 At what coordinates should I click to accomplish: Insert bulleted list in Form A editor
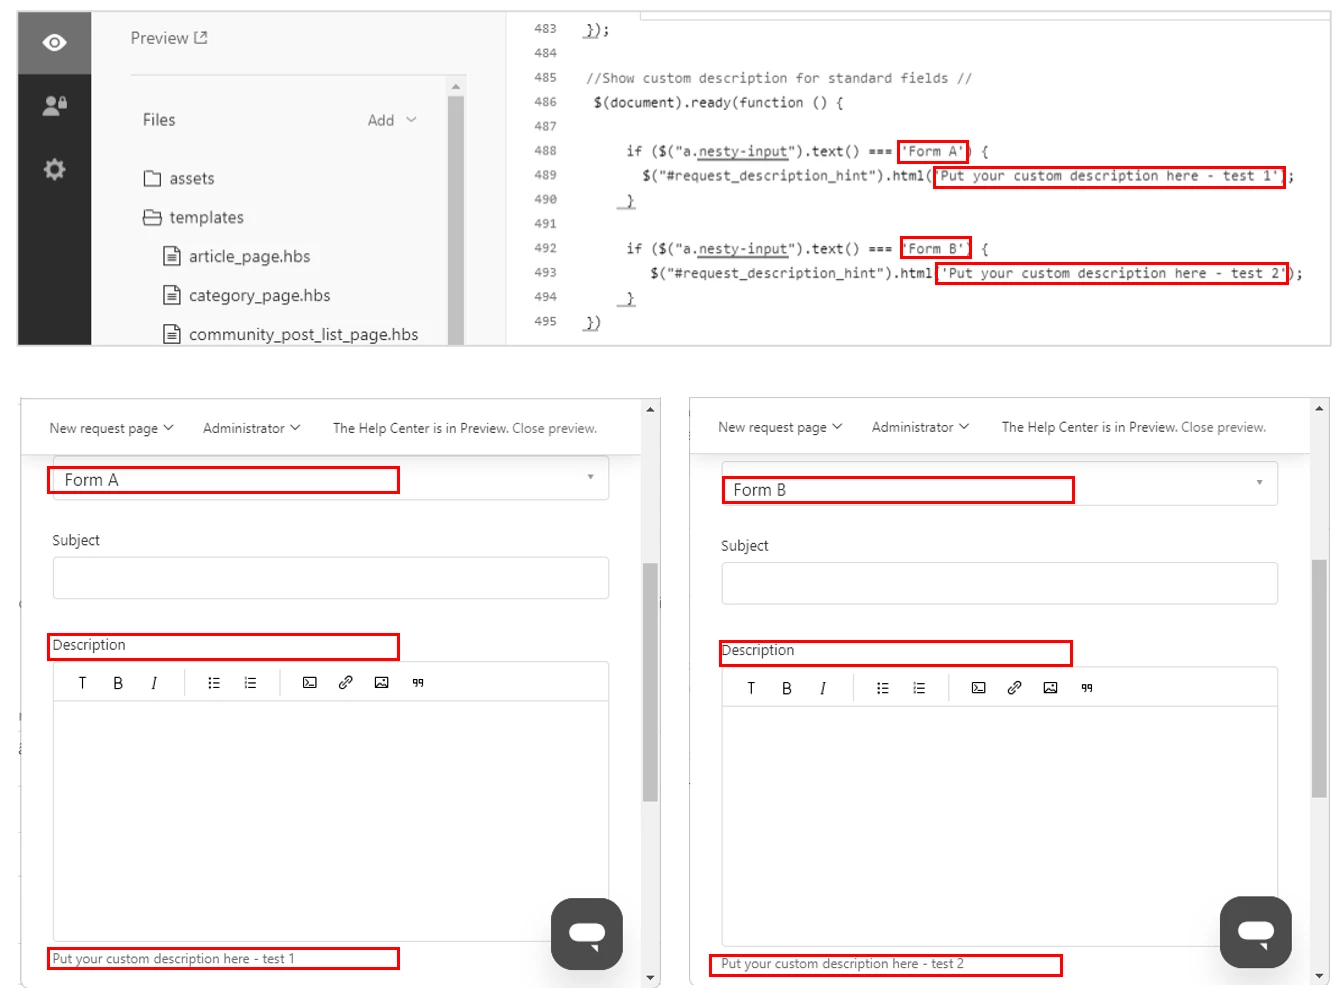214,683
